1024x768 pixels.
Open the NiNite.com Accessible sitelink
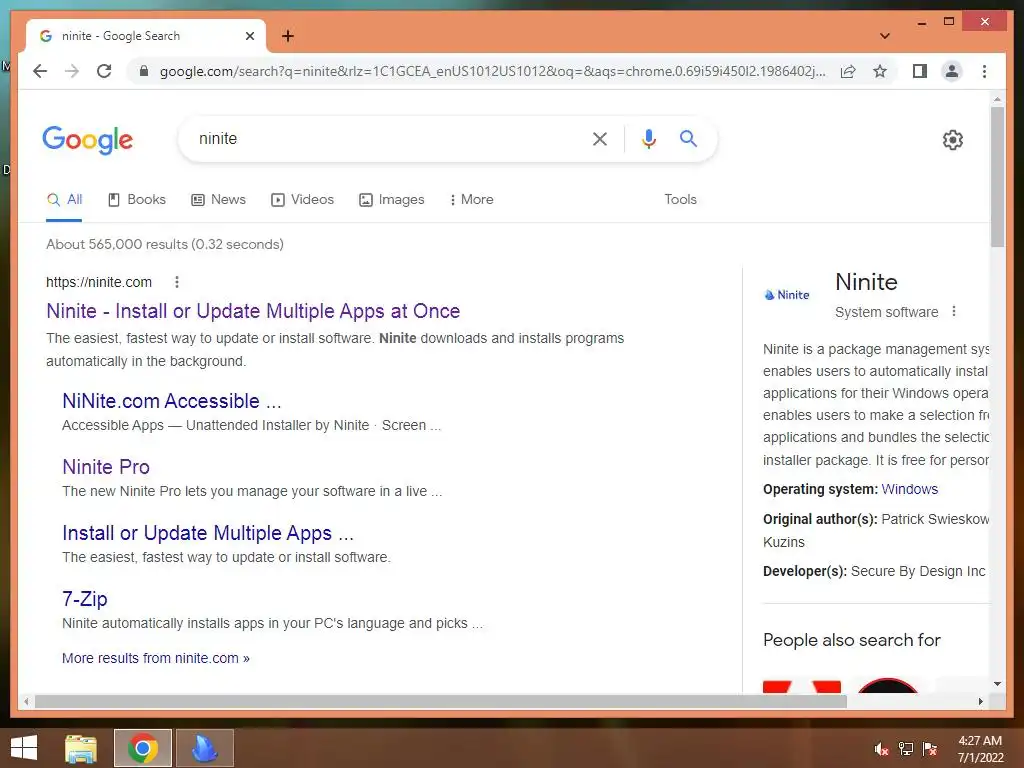(x=172, y=401)
